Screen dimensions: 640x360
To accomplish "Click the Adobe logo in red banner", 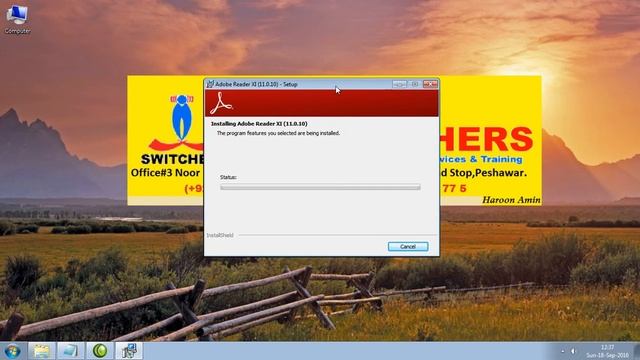I will tap(221, 103).
